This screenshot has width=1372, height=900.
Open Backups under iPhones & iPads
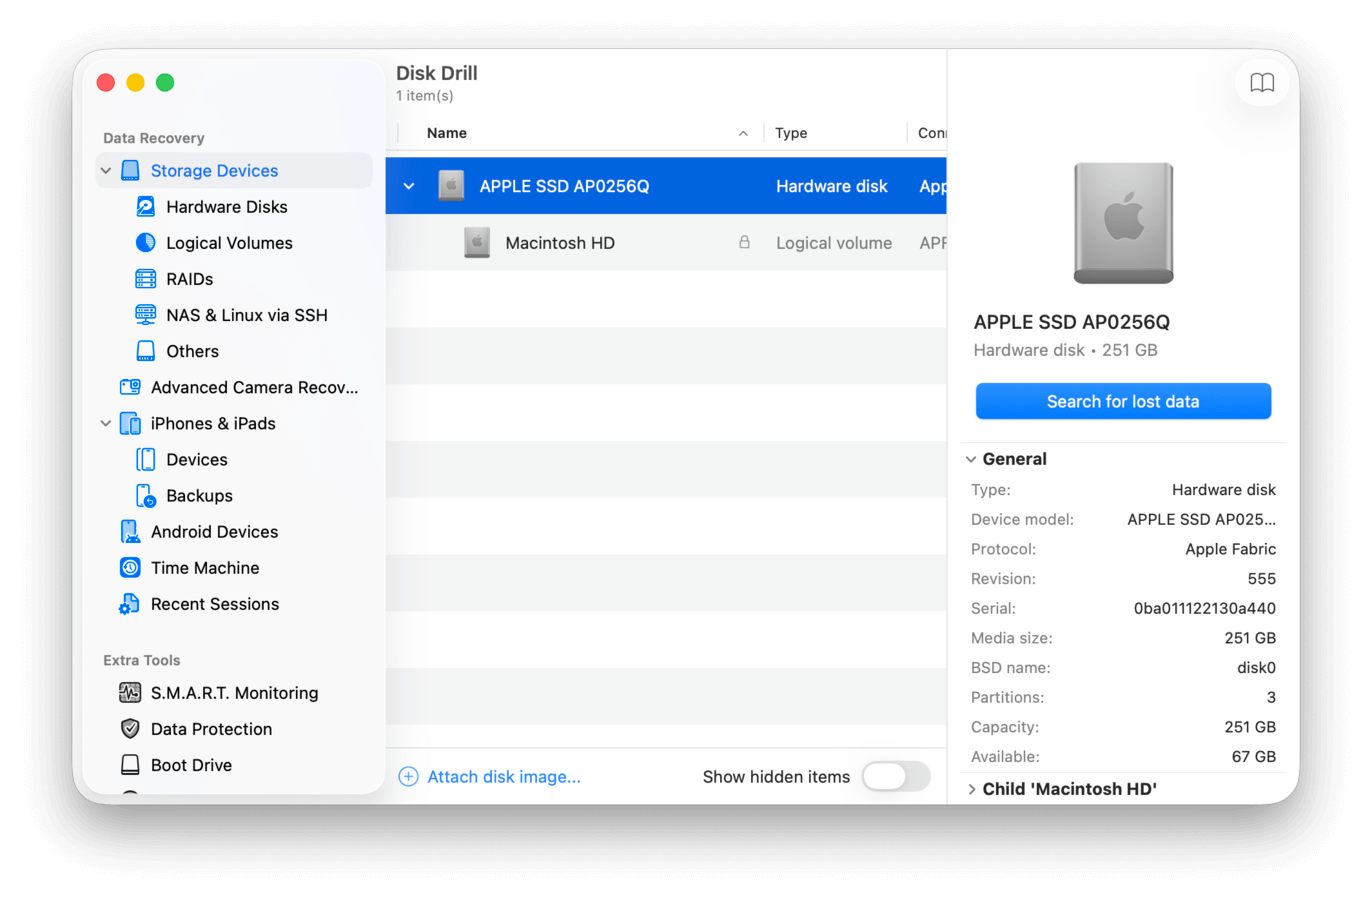(x=199, y=496)
